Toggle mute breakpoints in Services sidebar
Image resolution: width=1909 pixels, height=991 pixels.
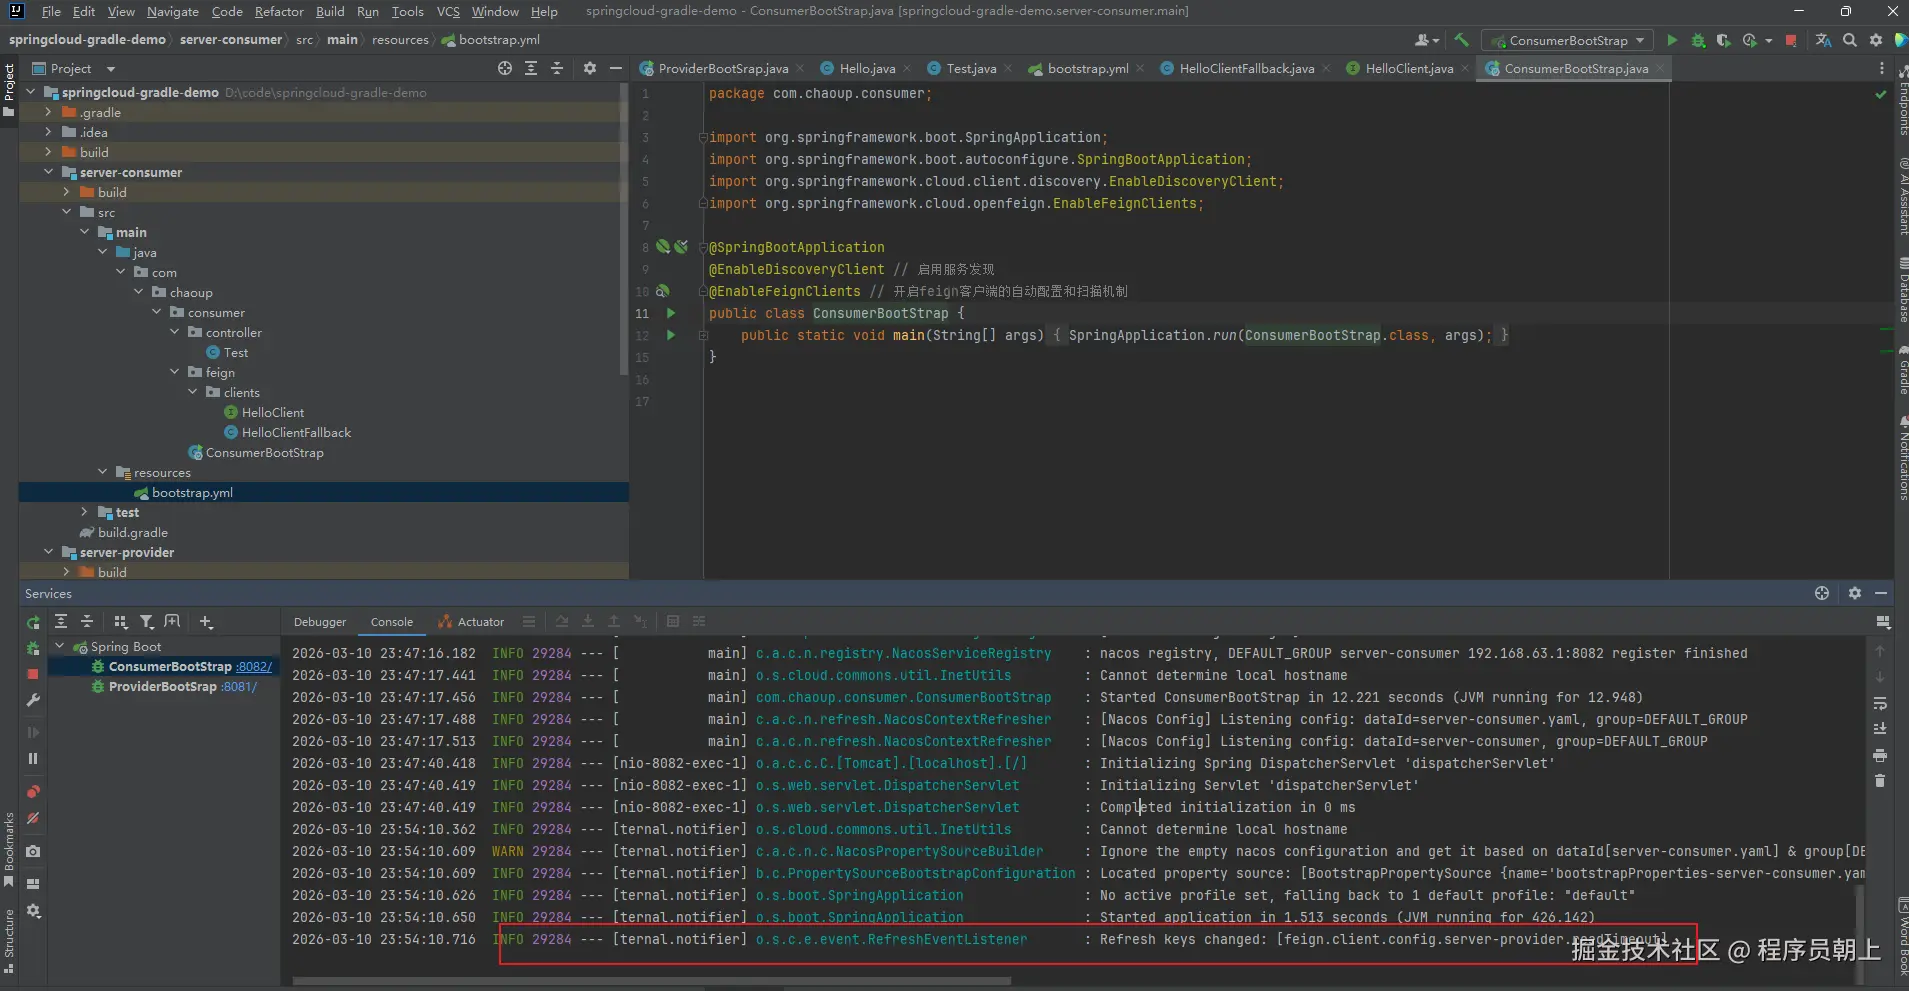[33, 818]
